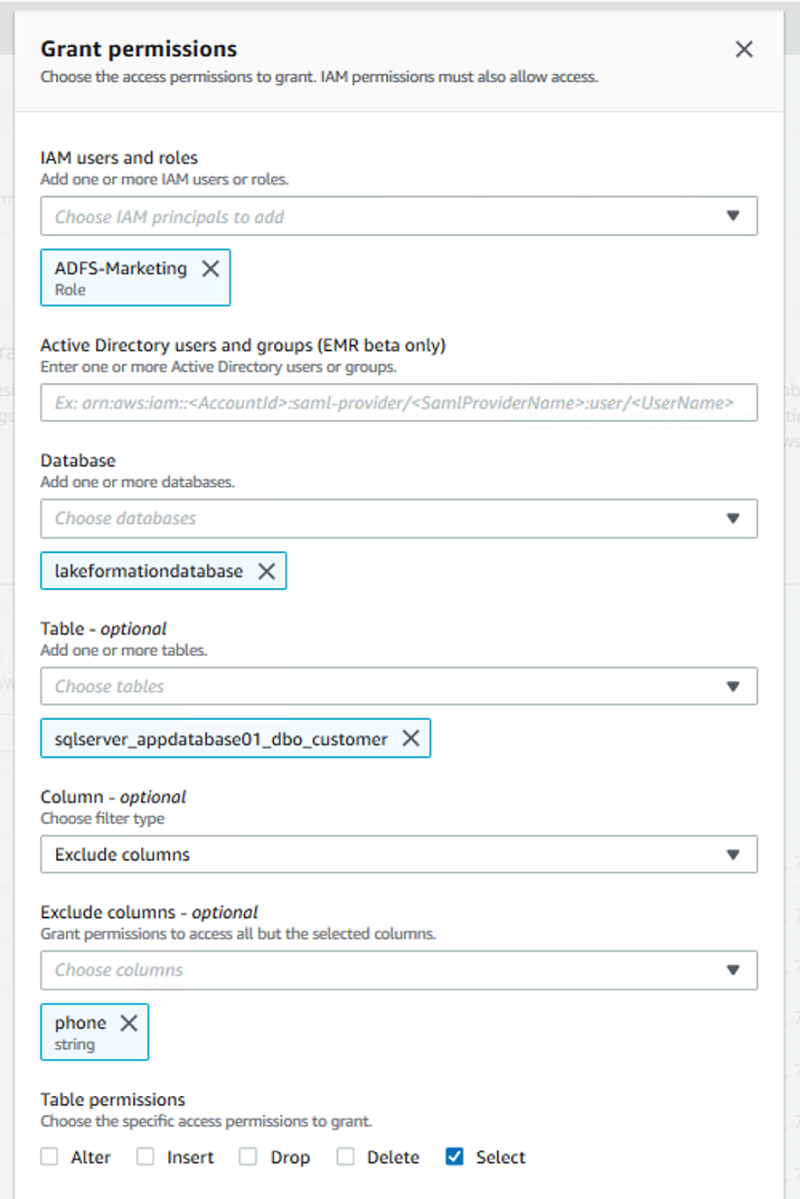Enable the Delete table permission
Viewport: 800px width, 1199px height.
[346, 1157]
